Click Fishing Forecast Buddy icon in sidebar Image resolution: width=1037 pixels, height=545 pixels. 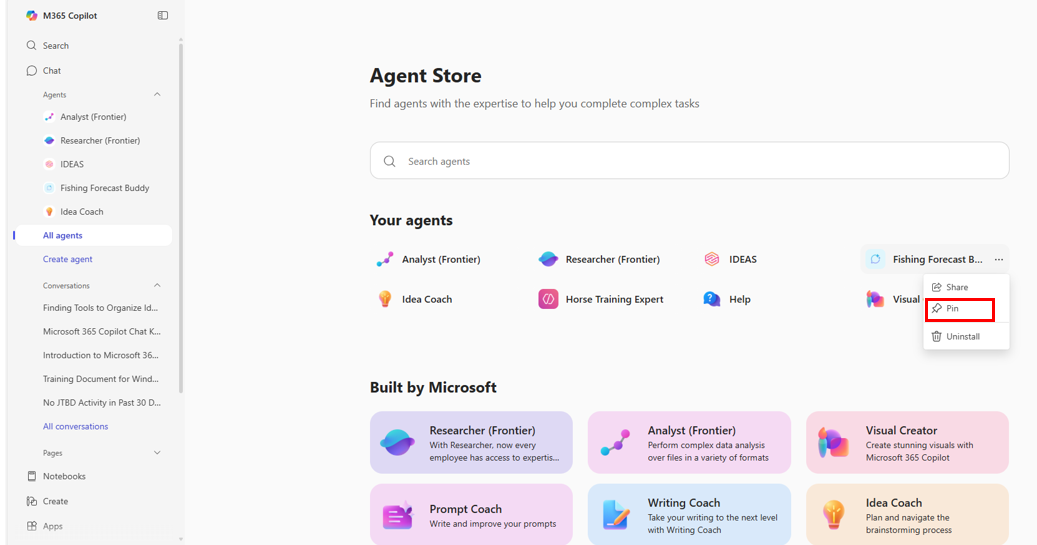pyautogui.click(x=49, y=189)
